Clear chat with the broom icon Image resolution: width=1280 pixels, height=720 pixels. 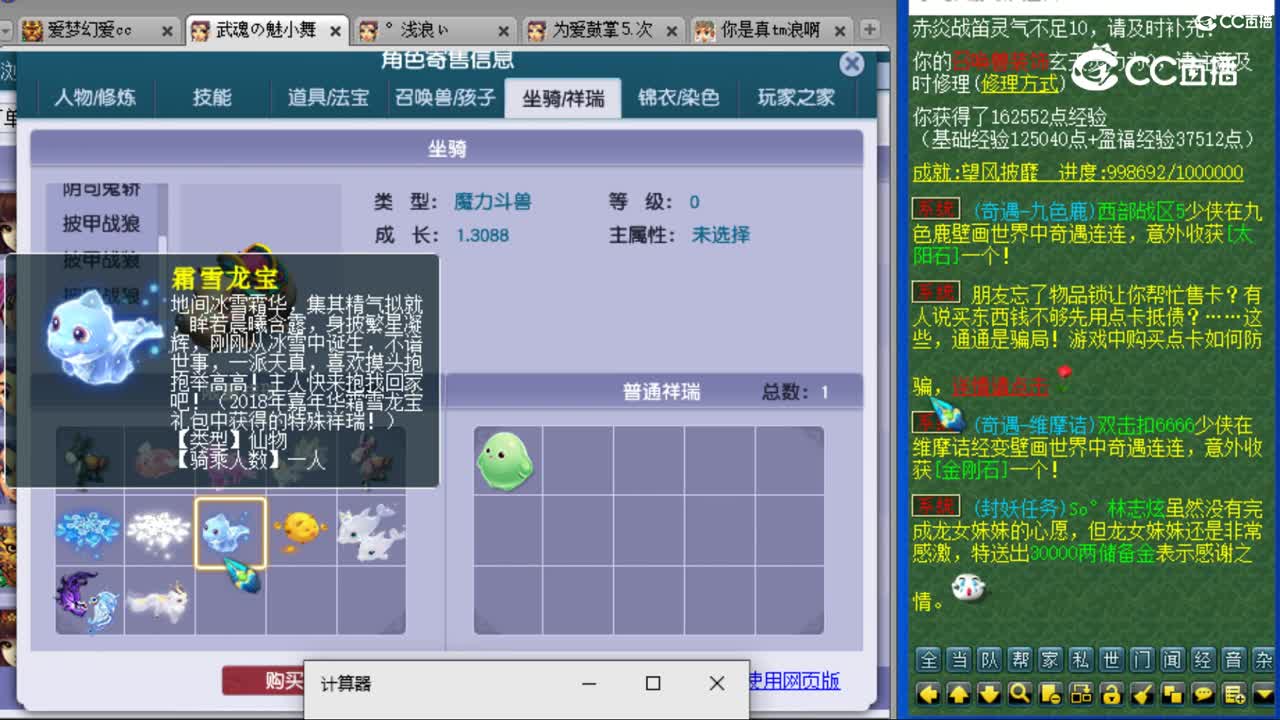(1142, 693)
